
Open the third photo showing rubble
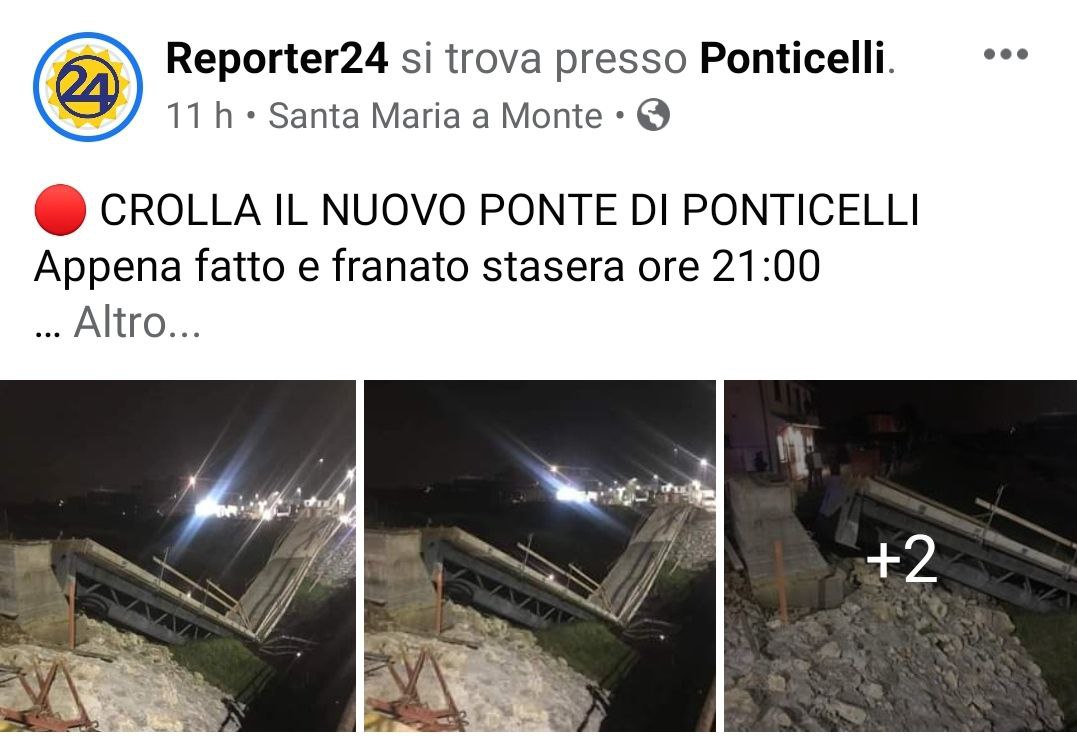coord(900,556)
